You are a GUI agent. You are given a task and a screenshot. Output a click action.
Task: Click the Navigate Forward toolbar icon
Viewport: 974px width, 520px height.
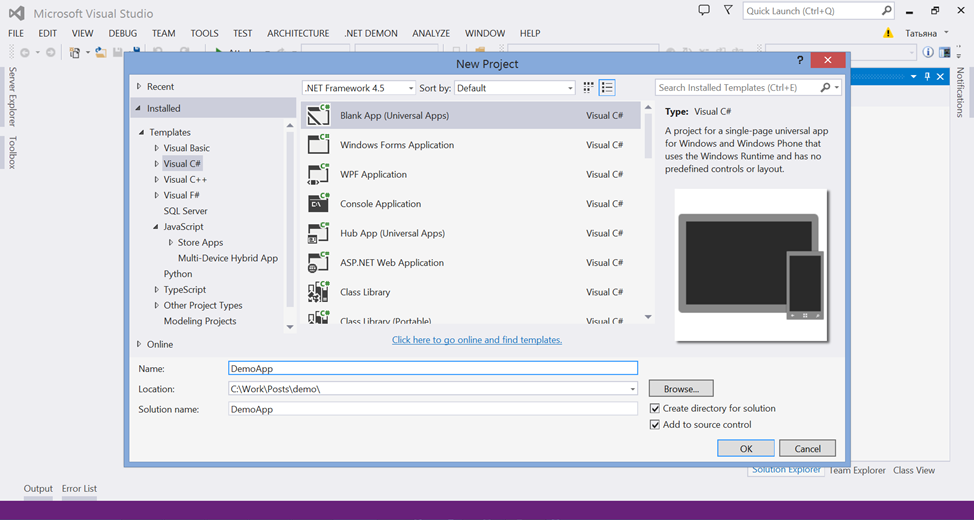point(50,53)
